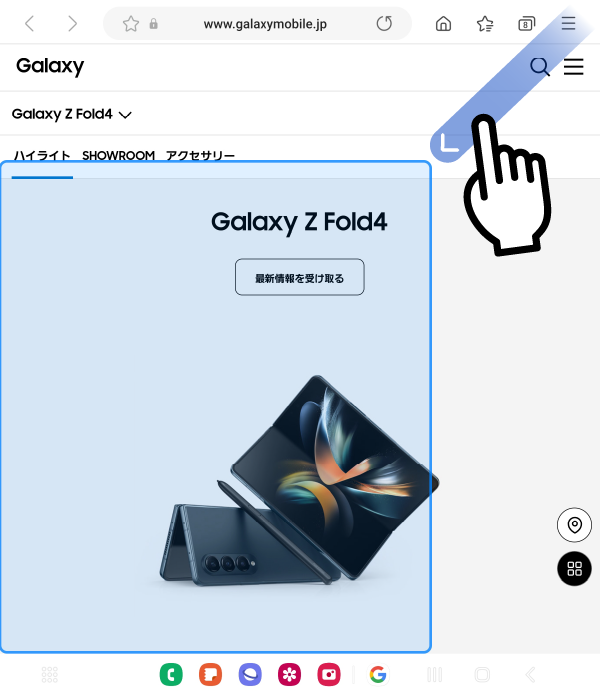Open the apps drawer grid icon
Screen dimensions: 600x696
point(50,675)
